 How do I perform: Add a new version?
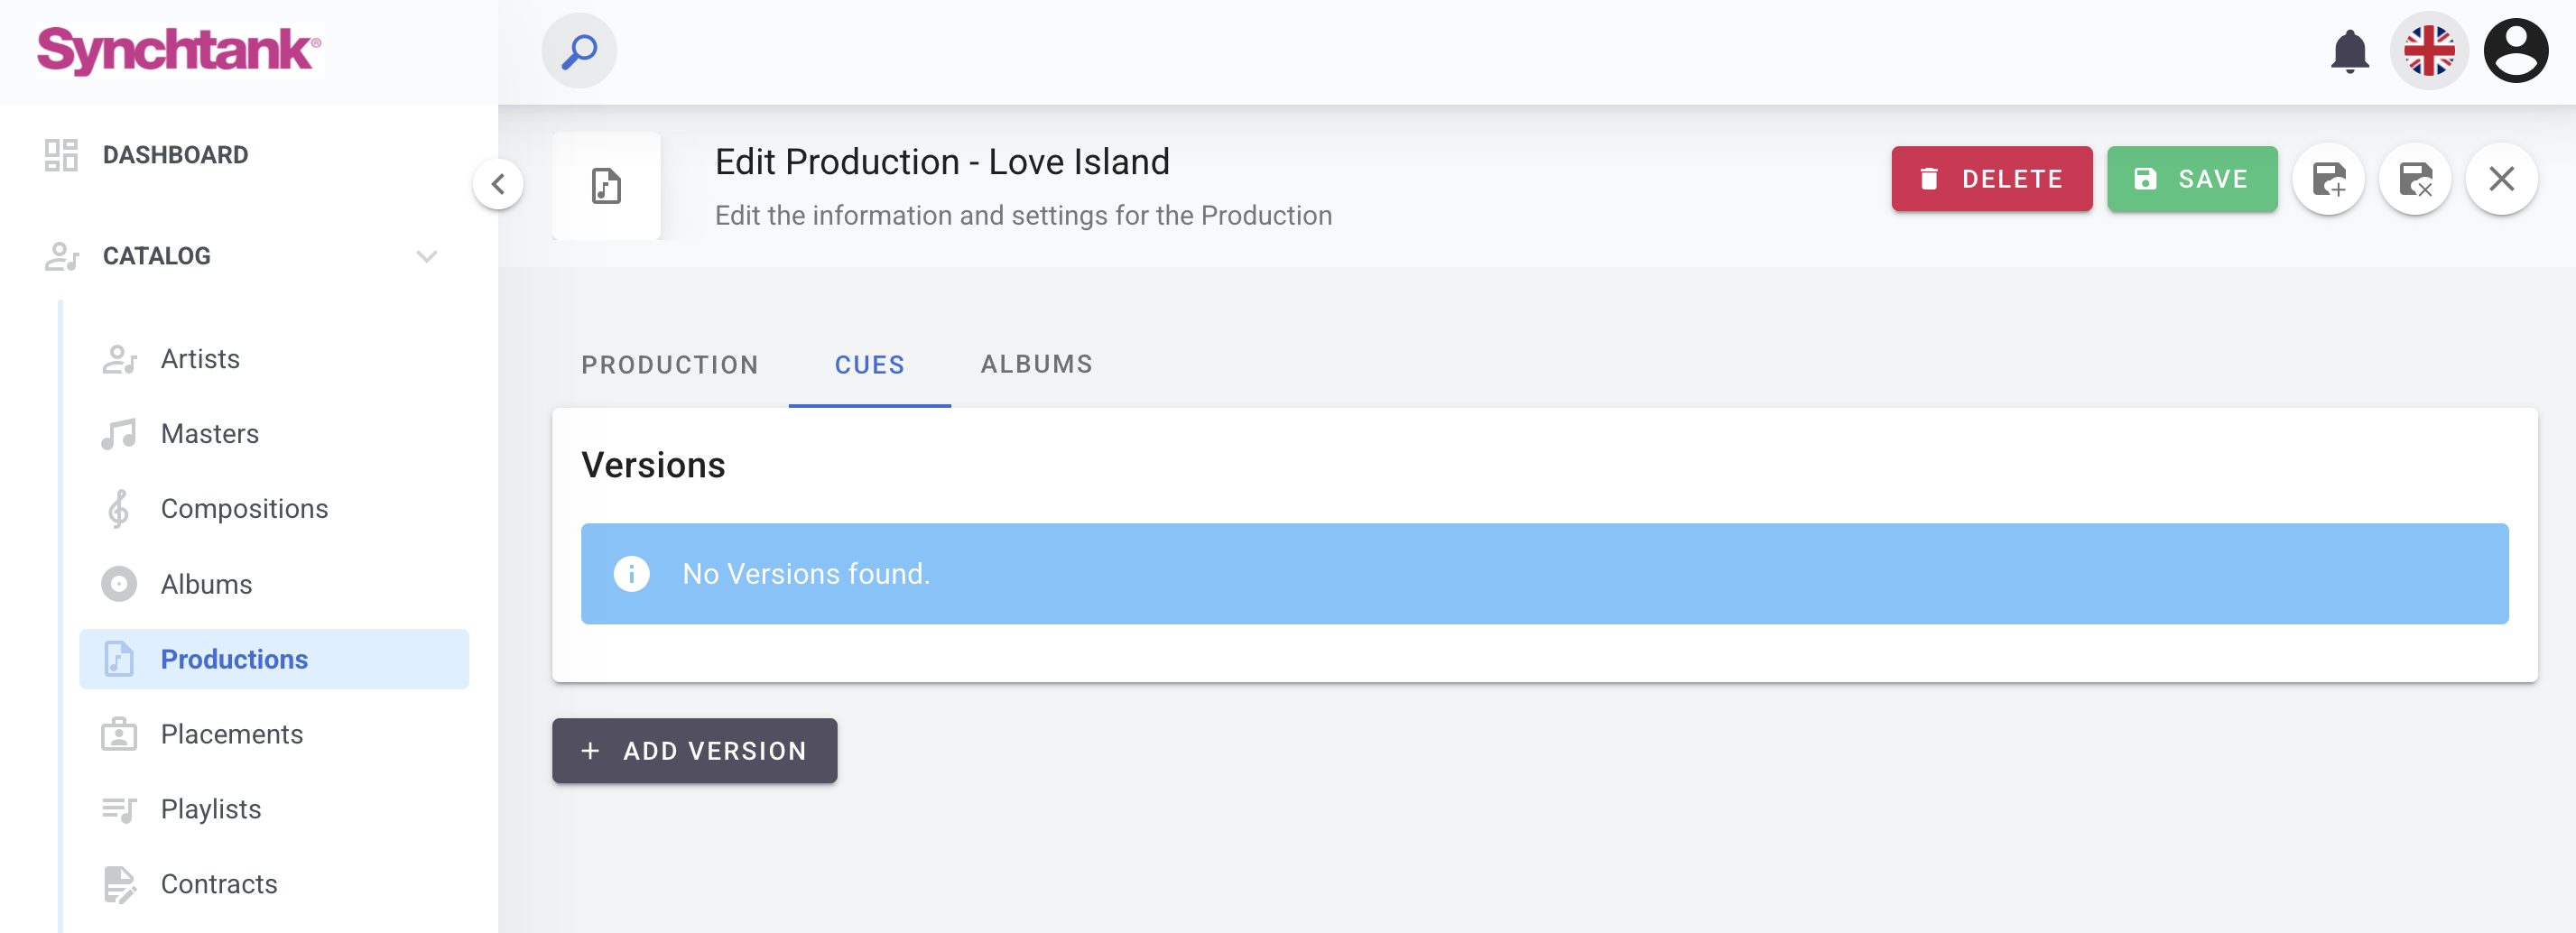click(694, 751)
